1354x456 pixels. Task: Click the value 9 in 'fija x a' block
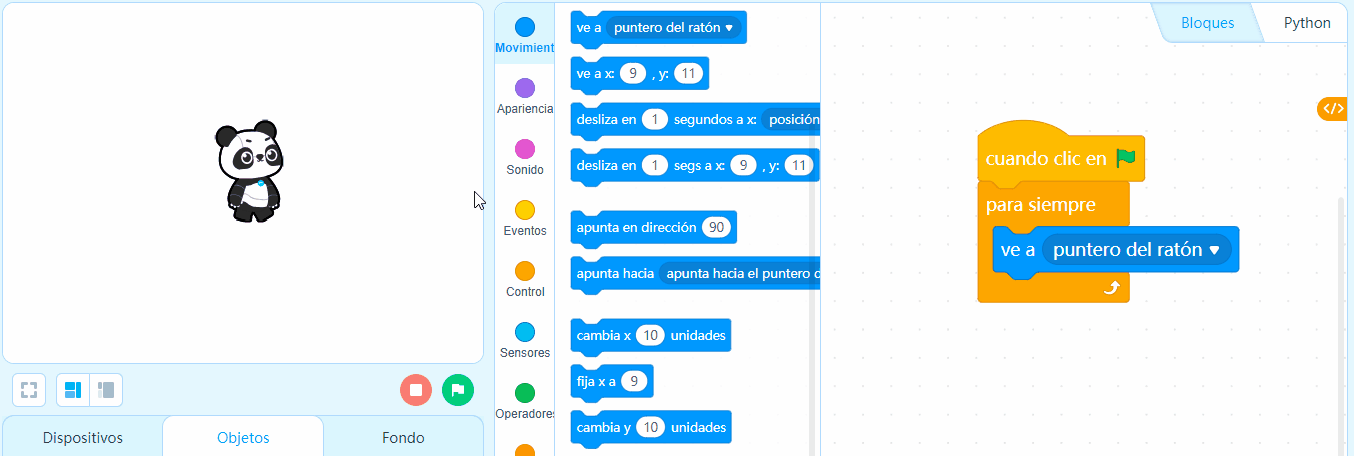[634, 381]
